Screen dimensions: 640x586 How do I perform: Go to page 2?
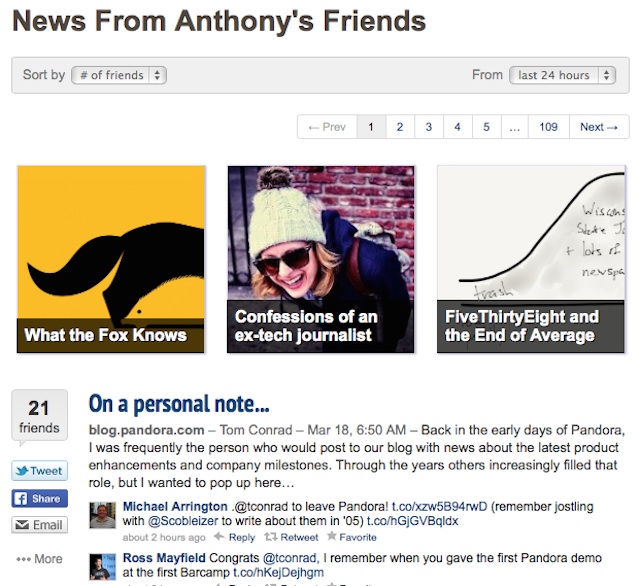point(400,127)
